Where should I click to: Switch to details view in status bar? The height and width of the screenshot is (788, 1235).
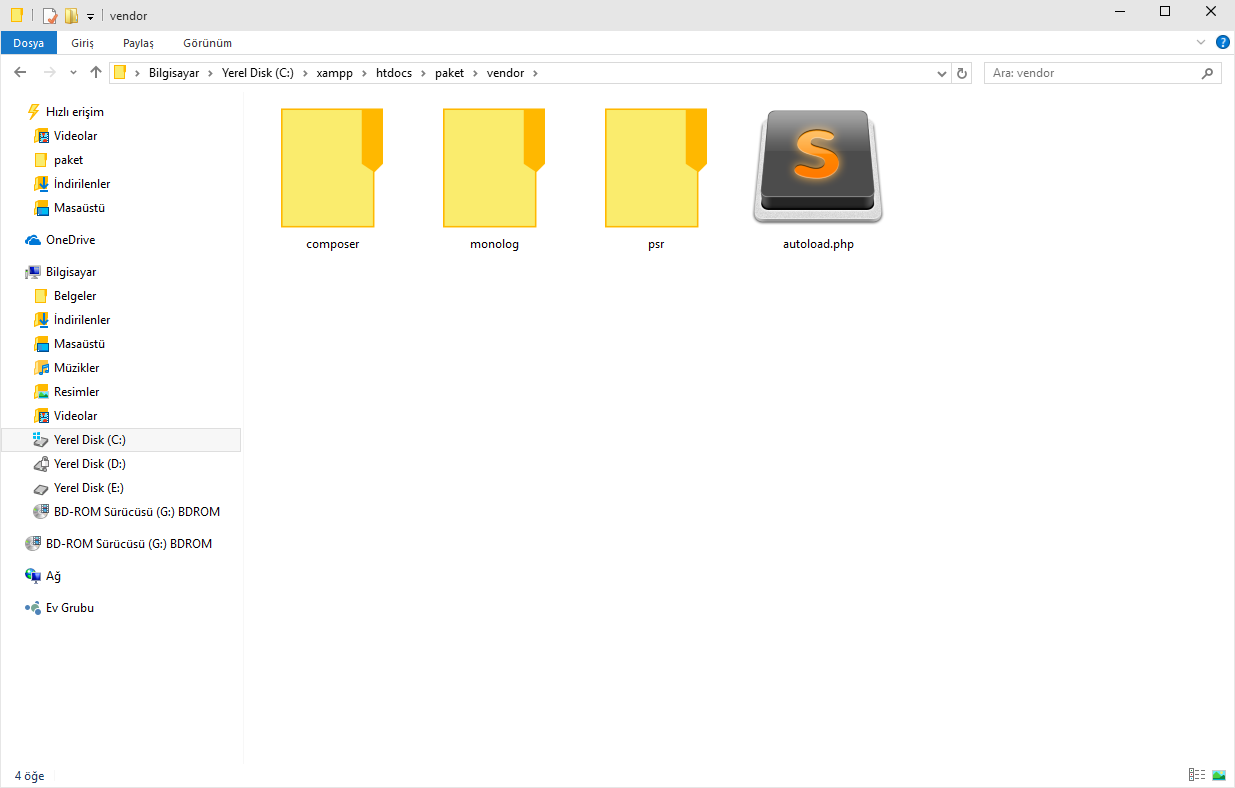(x=1196, y=775)
